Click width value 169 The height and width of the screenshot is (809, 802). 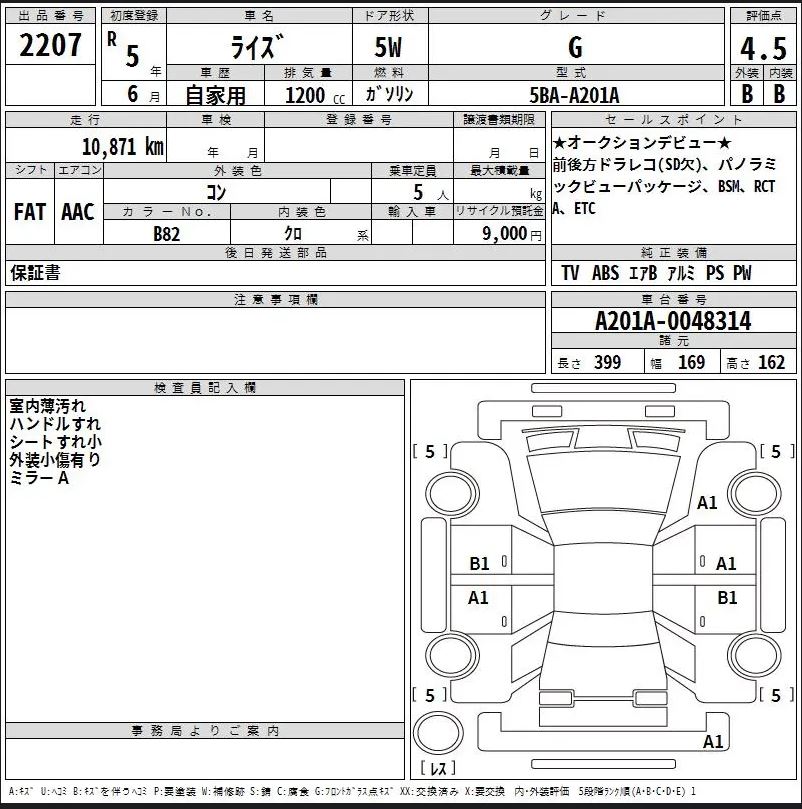(691, 362)
